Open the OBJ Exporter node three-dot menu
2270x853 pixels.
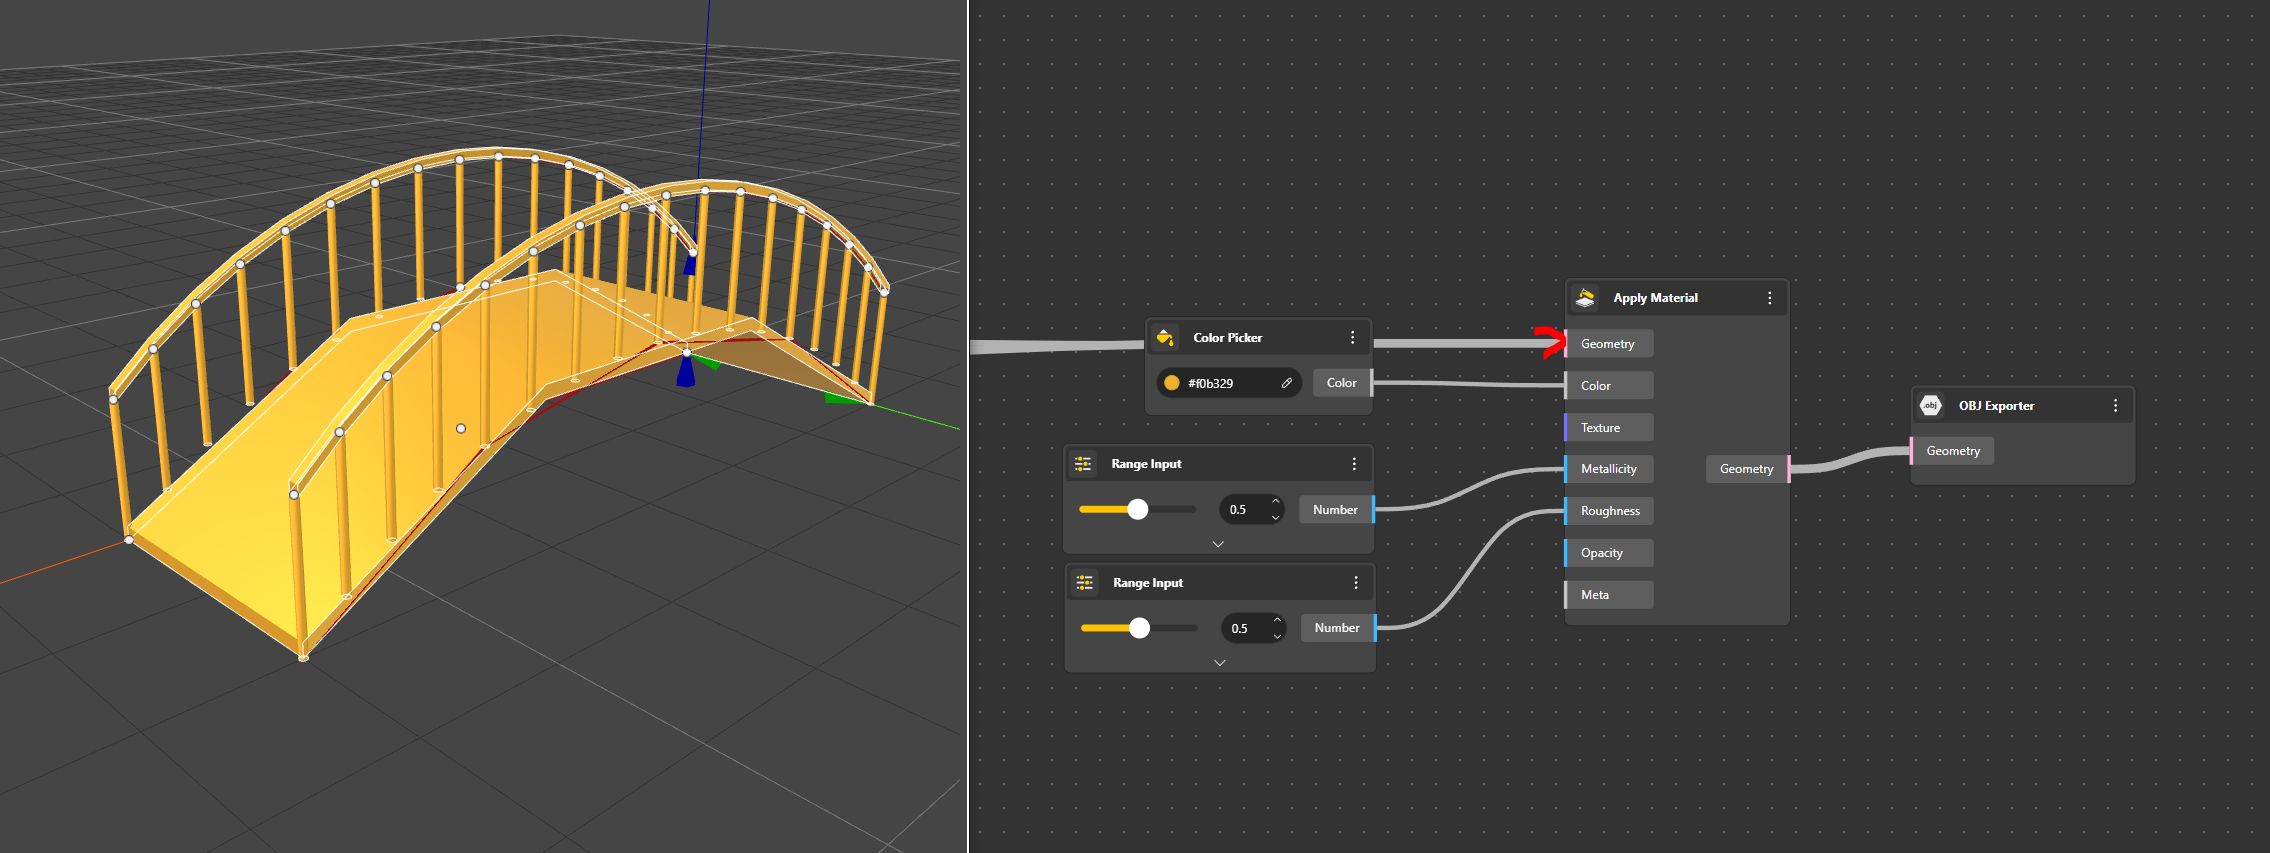pos(2116,405)
